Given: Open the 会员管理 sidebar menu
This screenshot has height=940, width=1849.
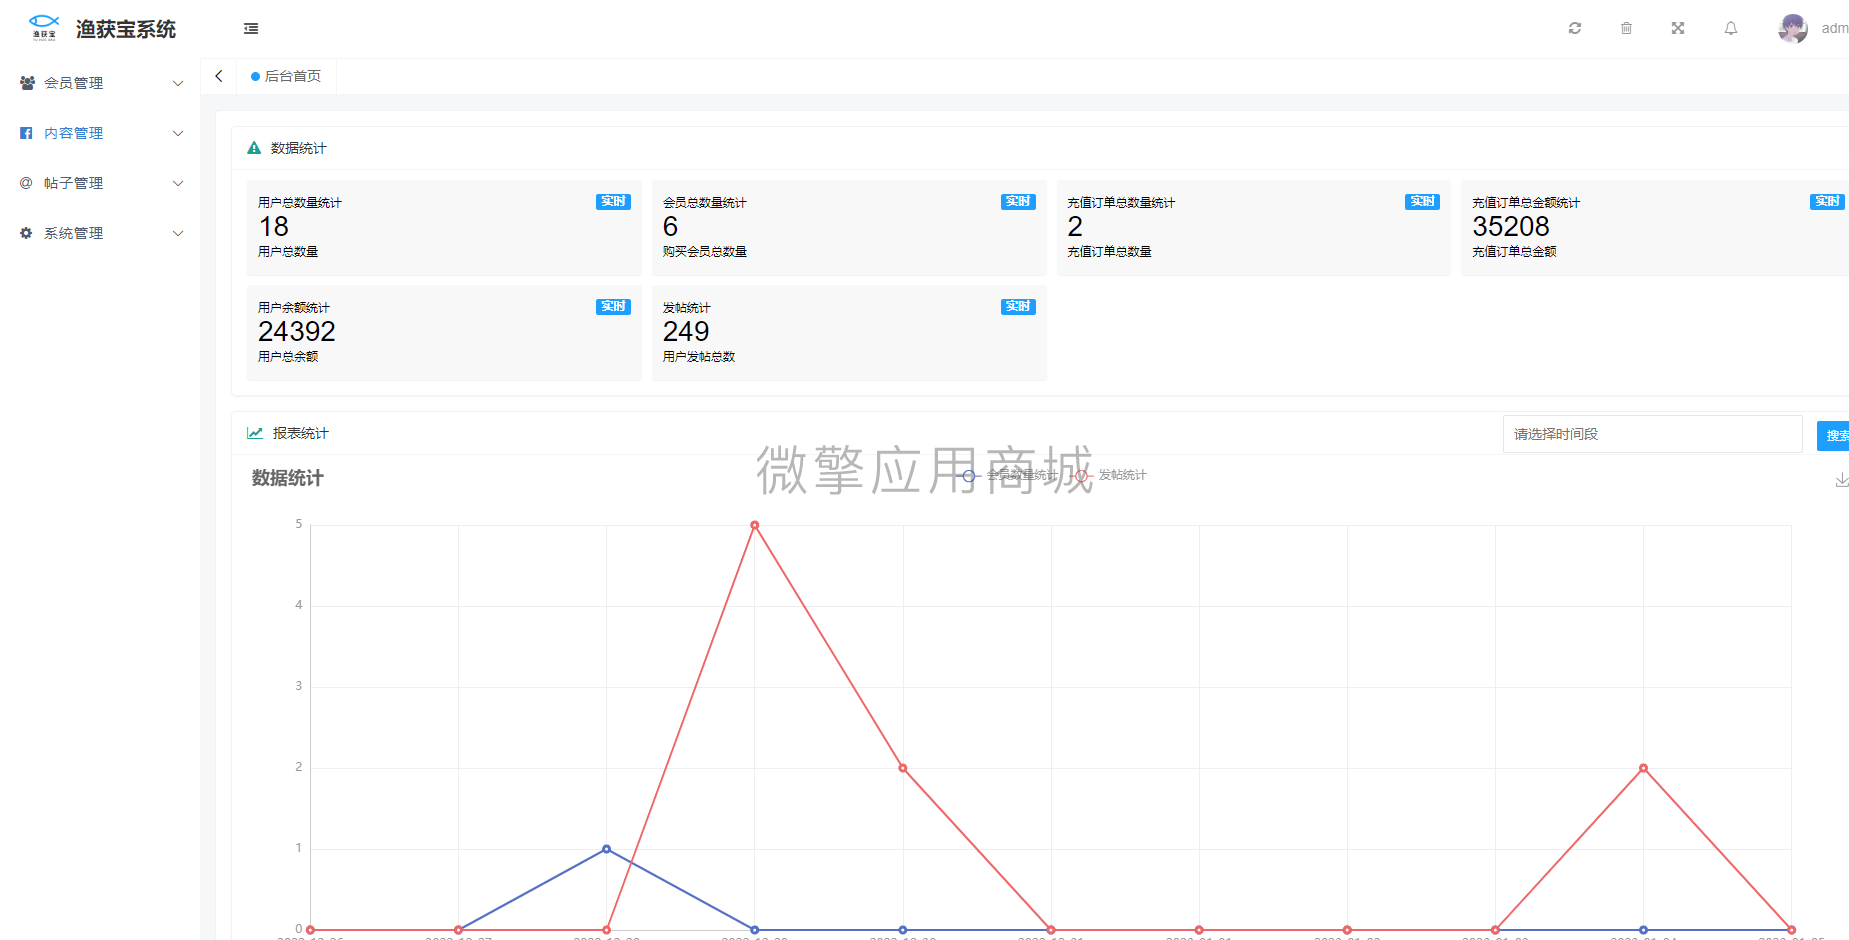Looking at the screenshot, I should (100, 83).
